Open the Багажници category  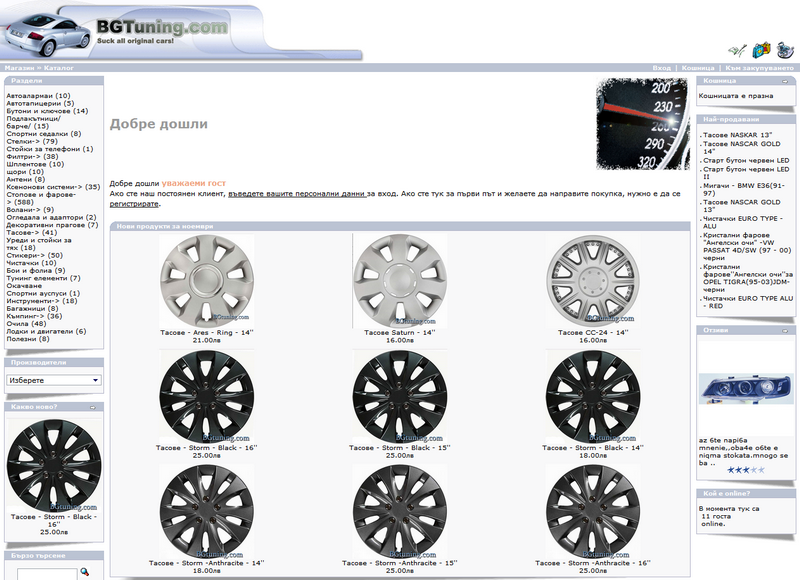[32, 309]
